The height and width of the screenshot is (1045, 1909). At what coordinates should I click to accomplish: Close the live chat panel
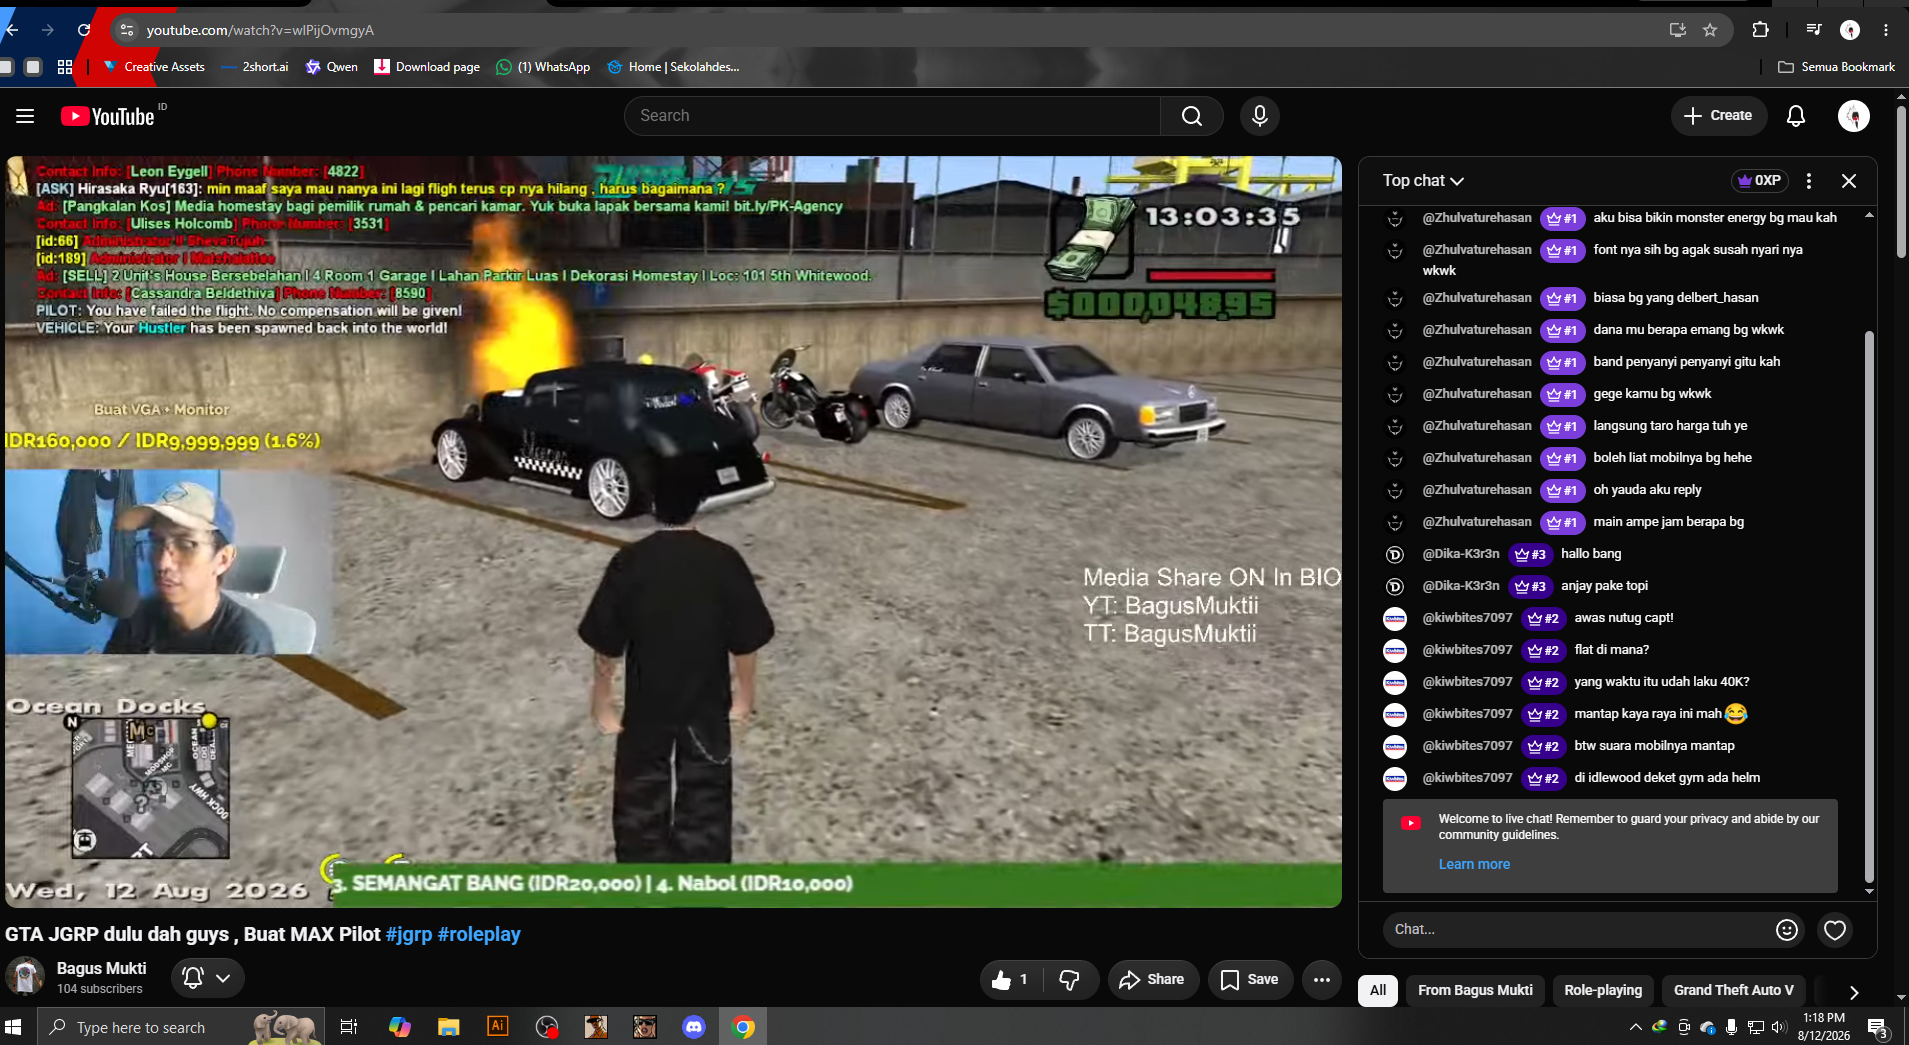click(1849, 181)
